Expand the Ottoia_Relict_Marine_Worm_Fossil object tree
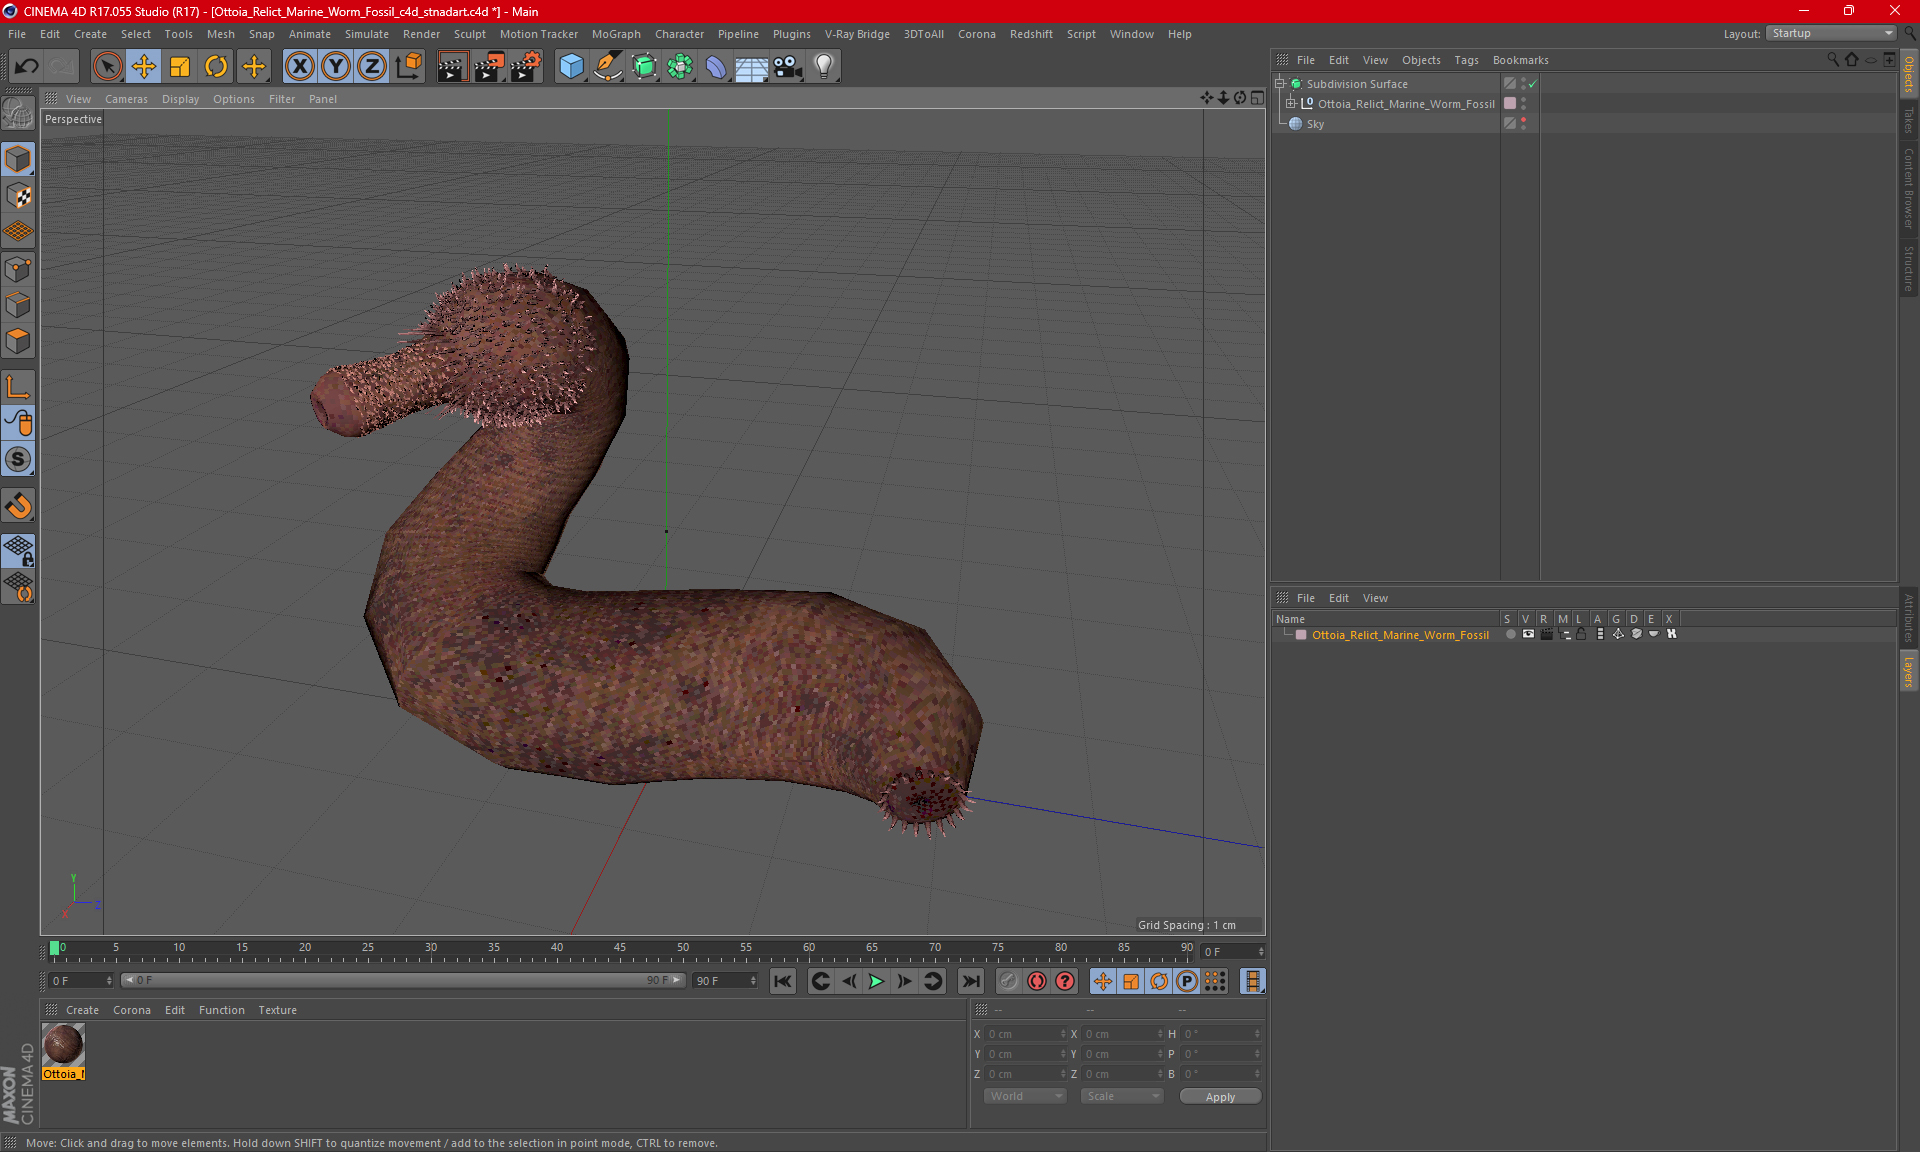The image size is (1920, 1152). pyautogui.click(x=1291, y=103)
